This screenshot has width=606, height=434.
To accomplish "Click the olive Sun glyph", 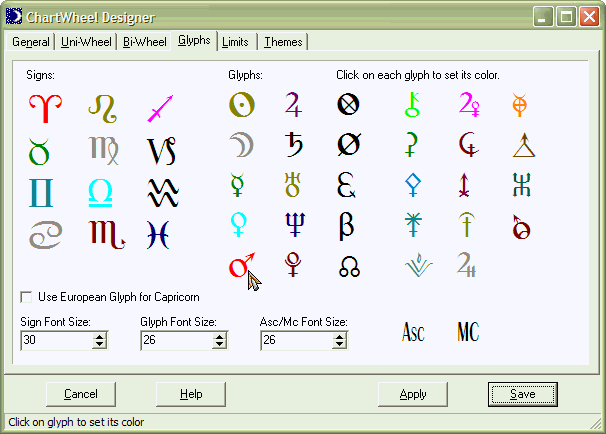I will pos(242,104).
